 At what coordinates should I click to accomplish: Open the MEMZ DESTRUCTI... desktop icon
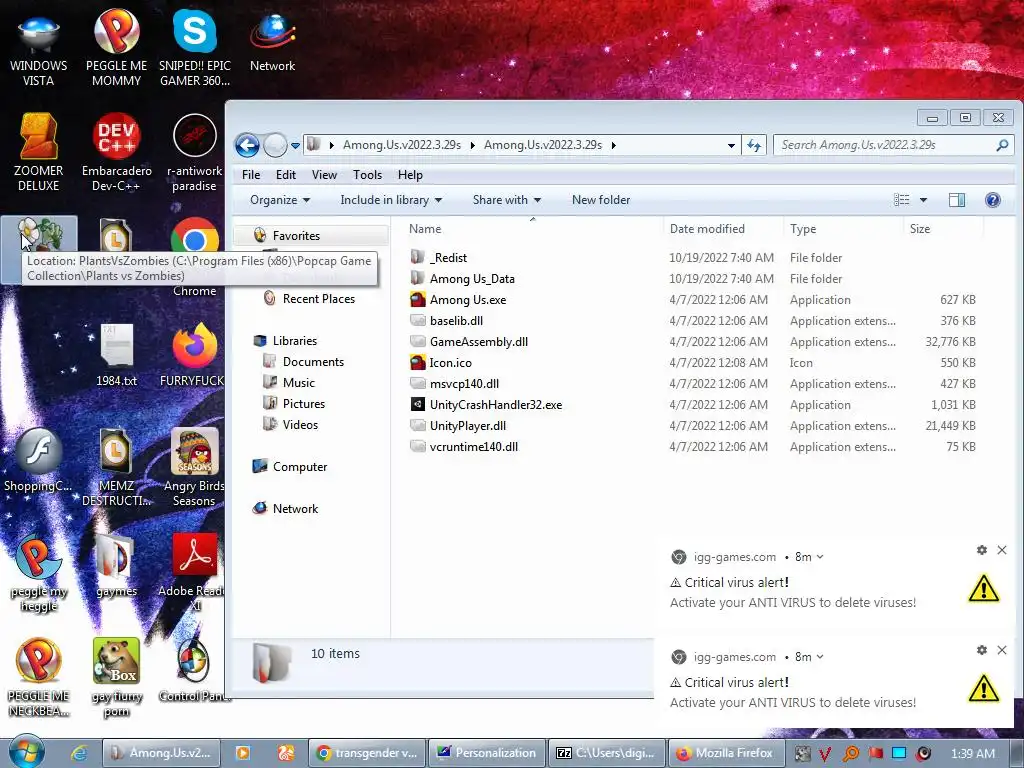pyautogui.click(x=116, y=467)
